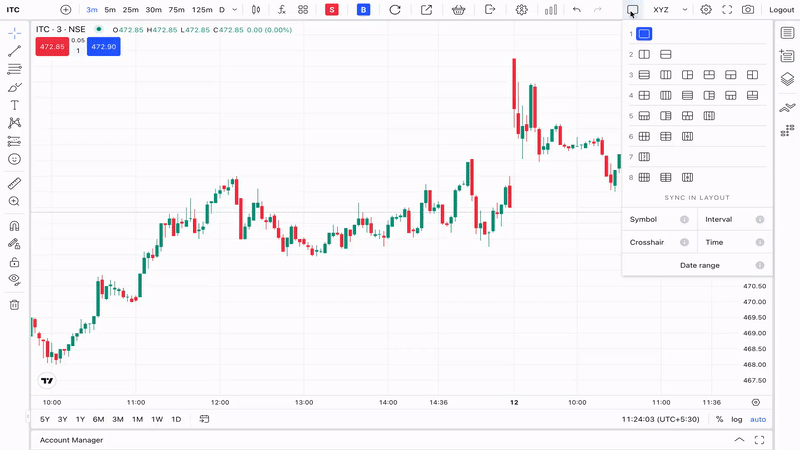Select the text annotation tool
Viewport: 800px width, 450px height.
pos(14,105)
